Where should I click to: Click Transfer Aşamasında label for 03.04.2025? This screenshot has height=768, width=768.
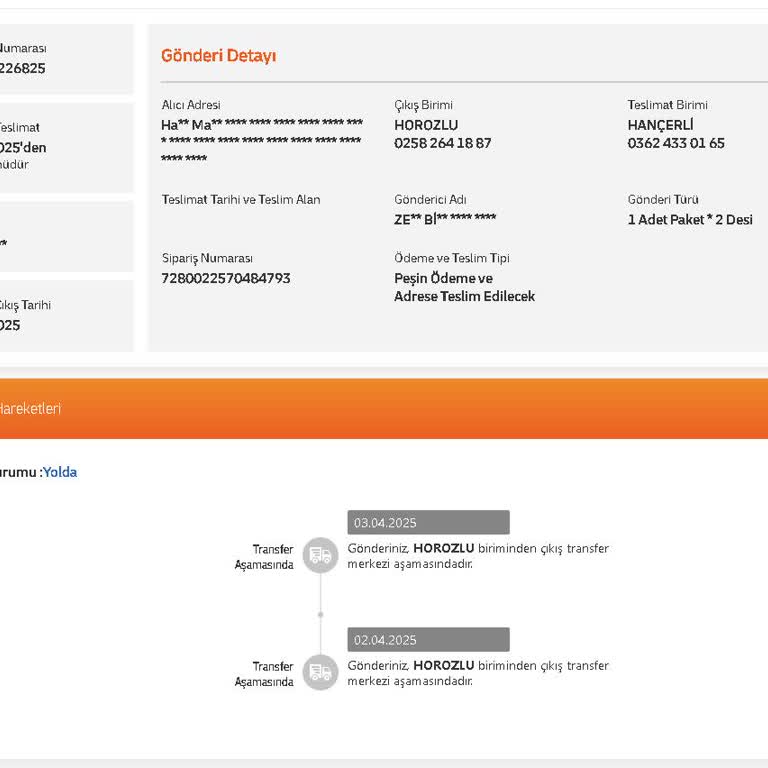pyautogui.click(x=264, y=557)
